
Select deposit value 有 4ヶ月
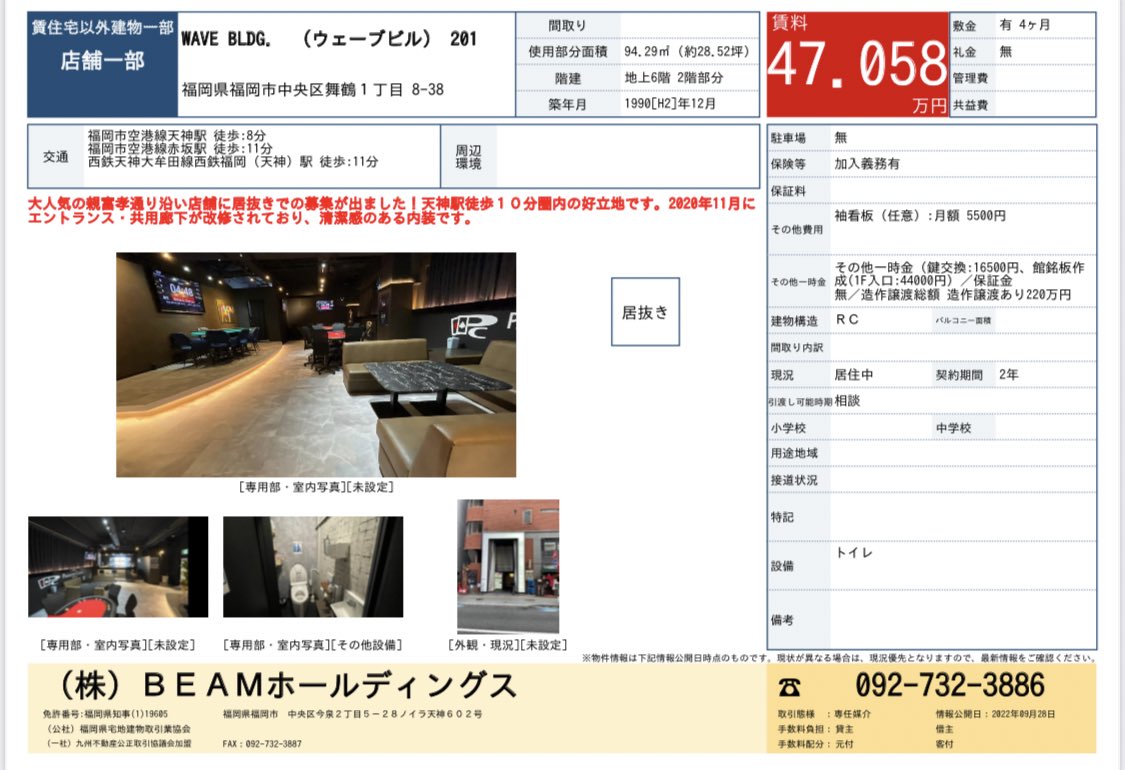click(1025, 24)
